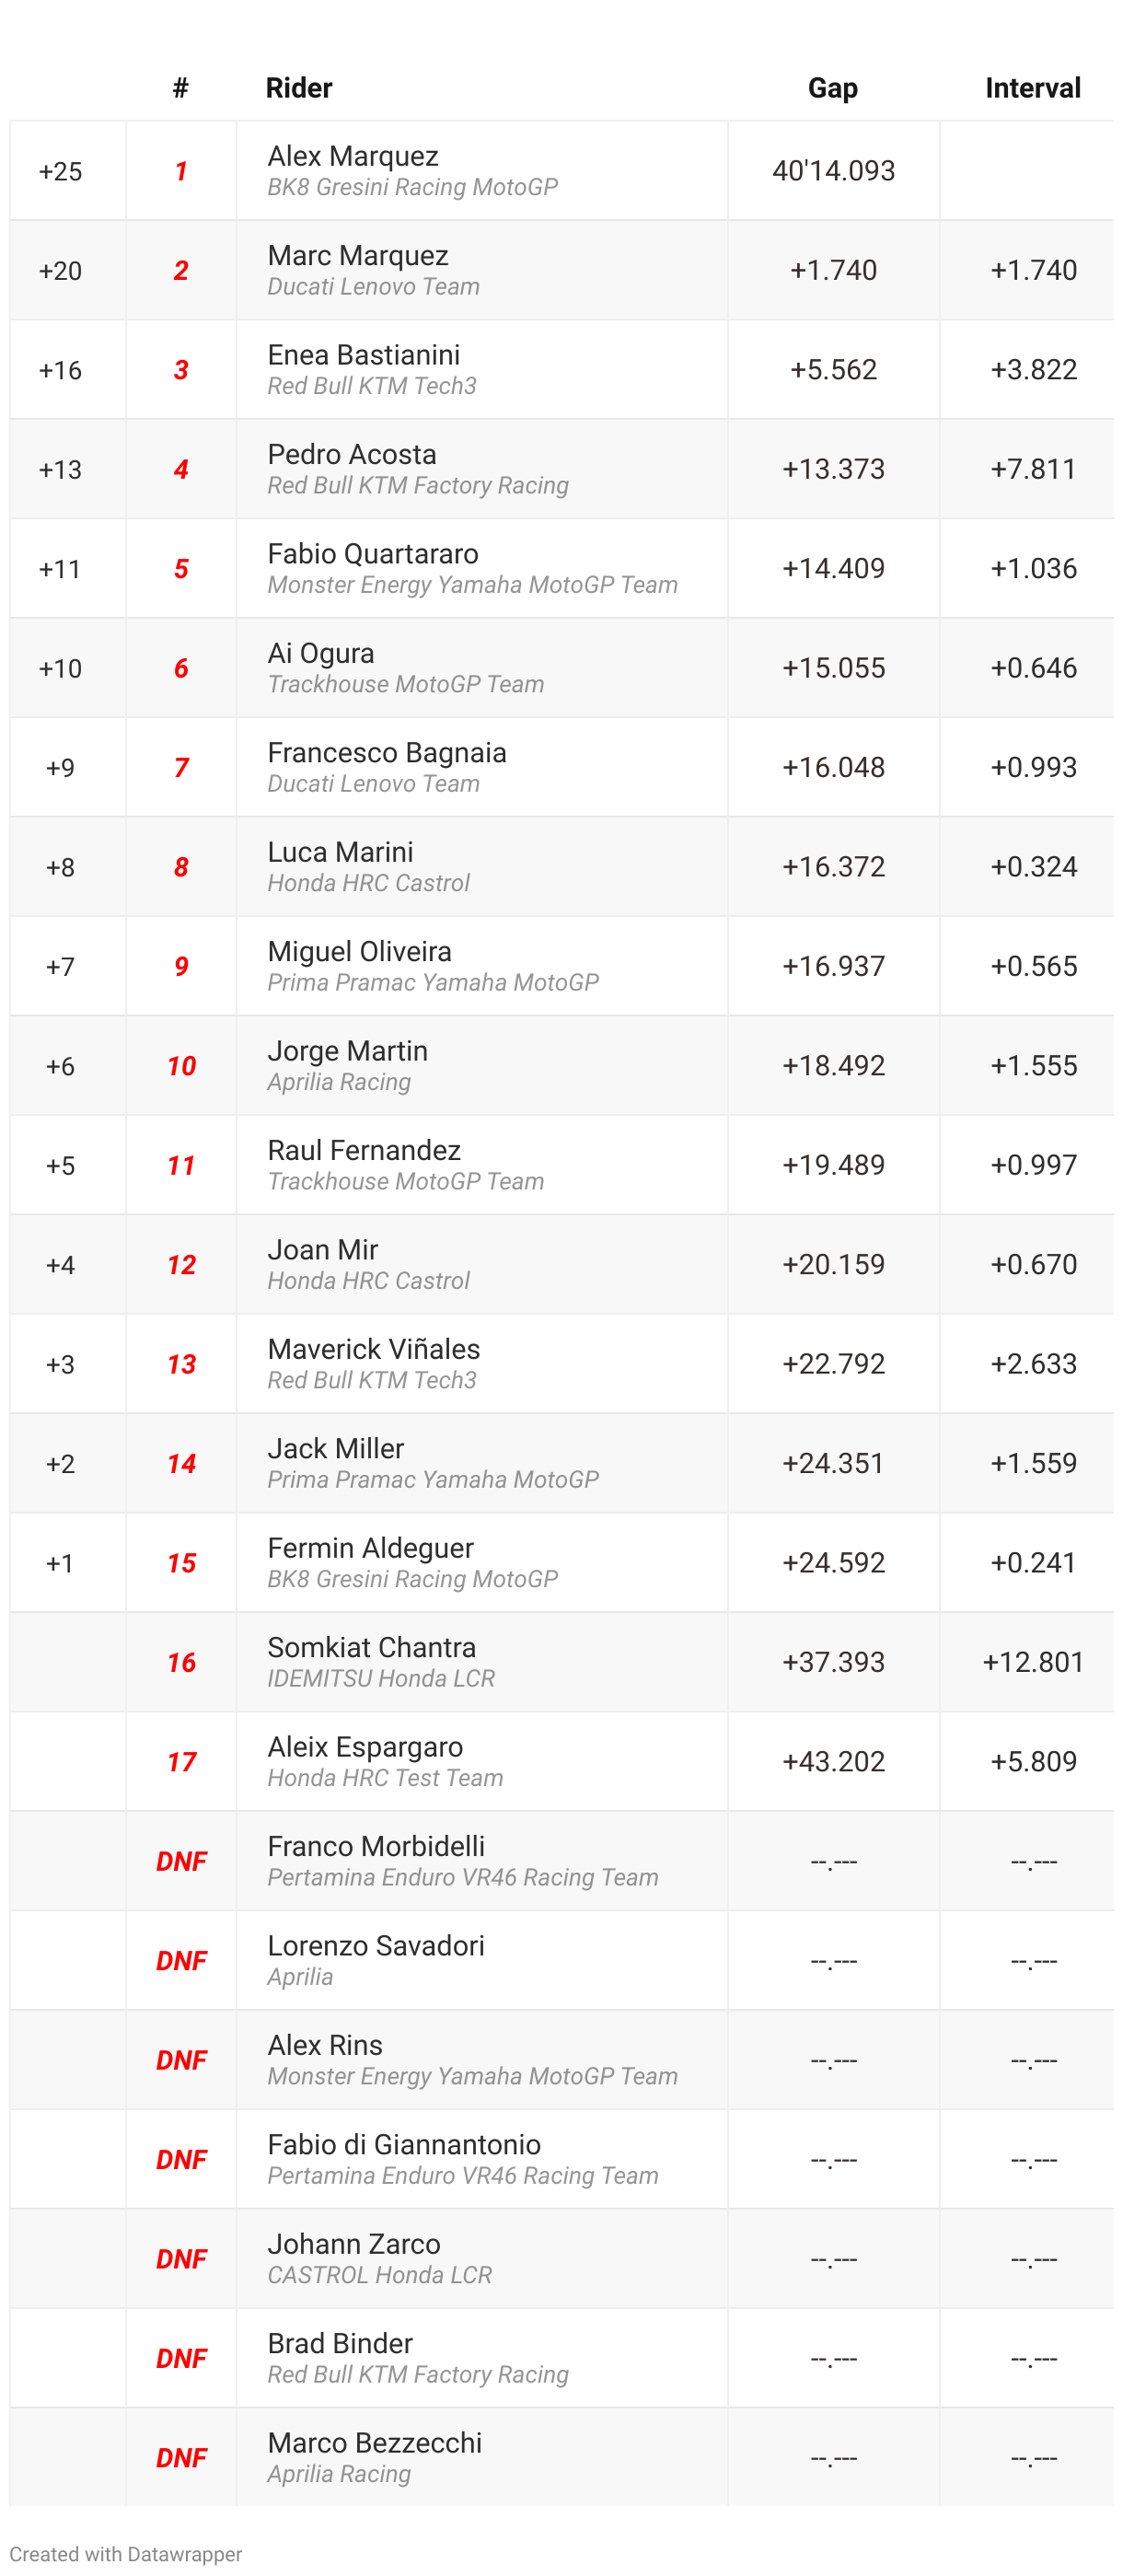The image size is (1123, 2576).
Task: Select the Johann Zarco row
Action: 561,2258
